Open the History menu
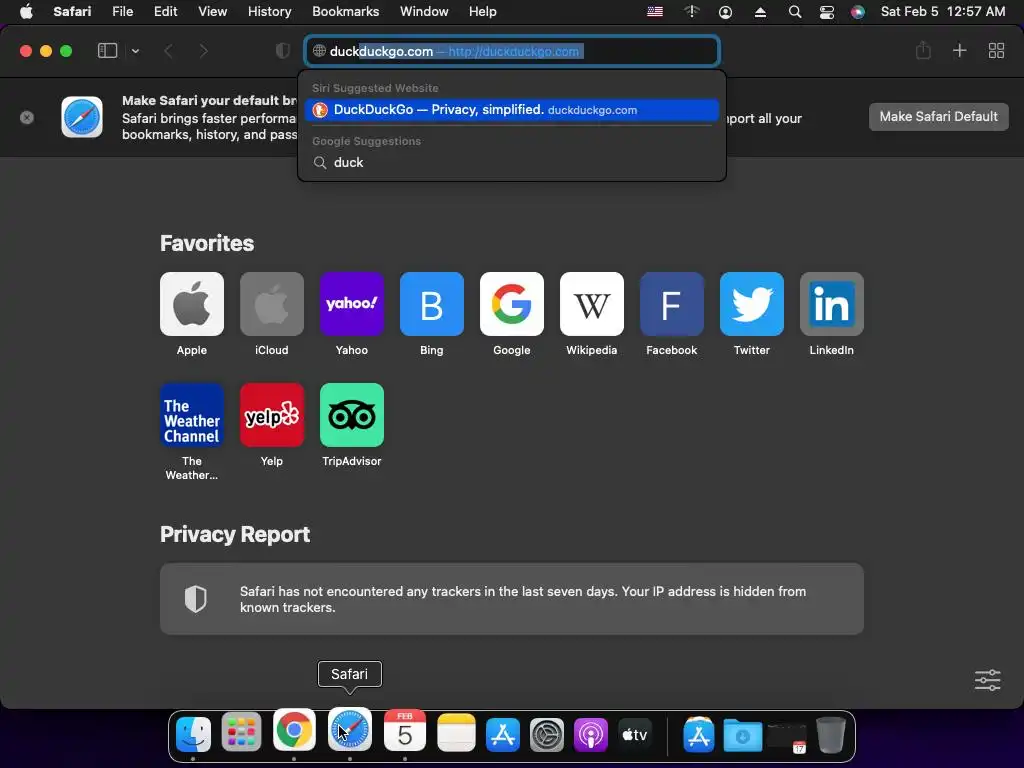The width and height of the screenshot is (1024, 768). (x=269, y=12)
